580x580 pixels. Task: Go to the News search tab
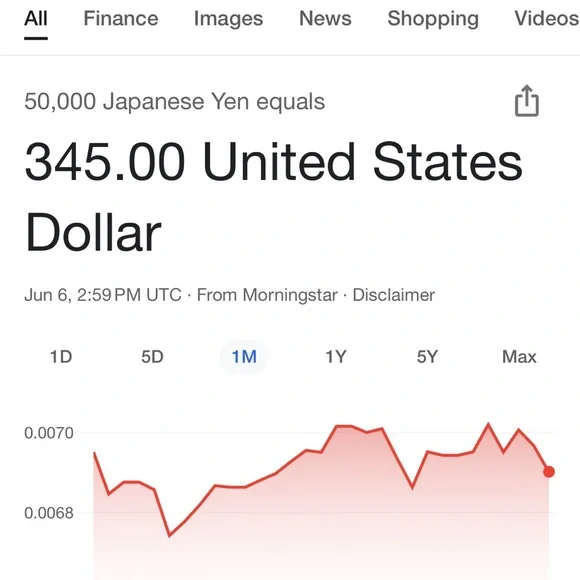click(325, 18)
